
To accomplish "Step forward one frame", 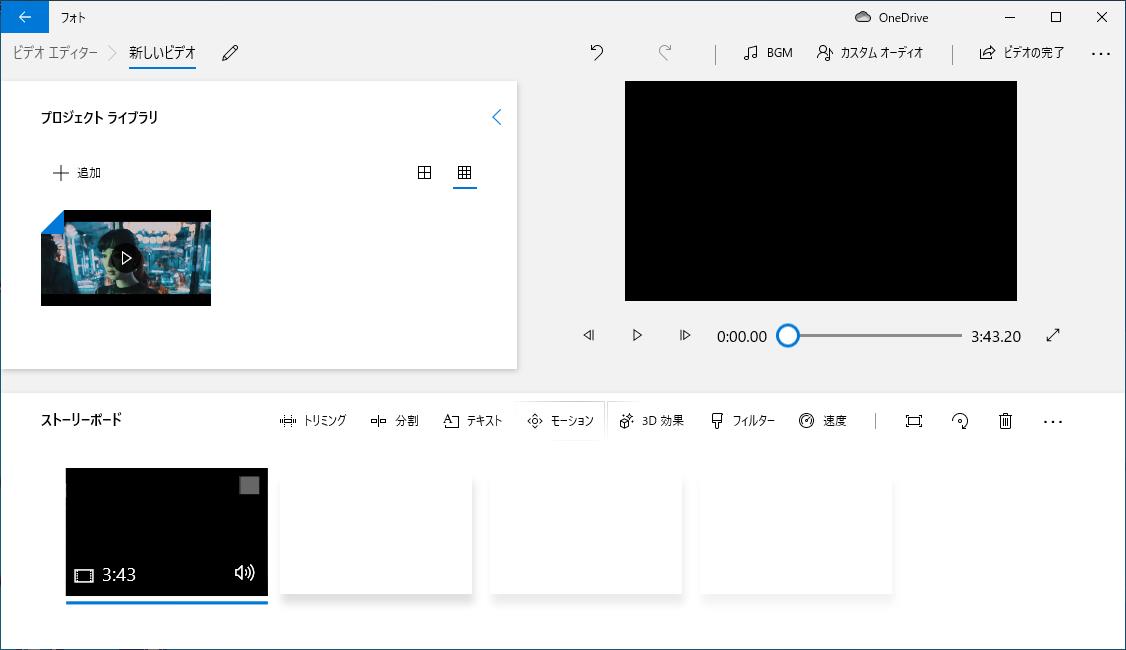I will click(x=684, y=335).
